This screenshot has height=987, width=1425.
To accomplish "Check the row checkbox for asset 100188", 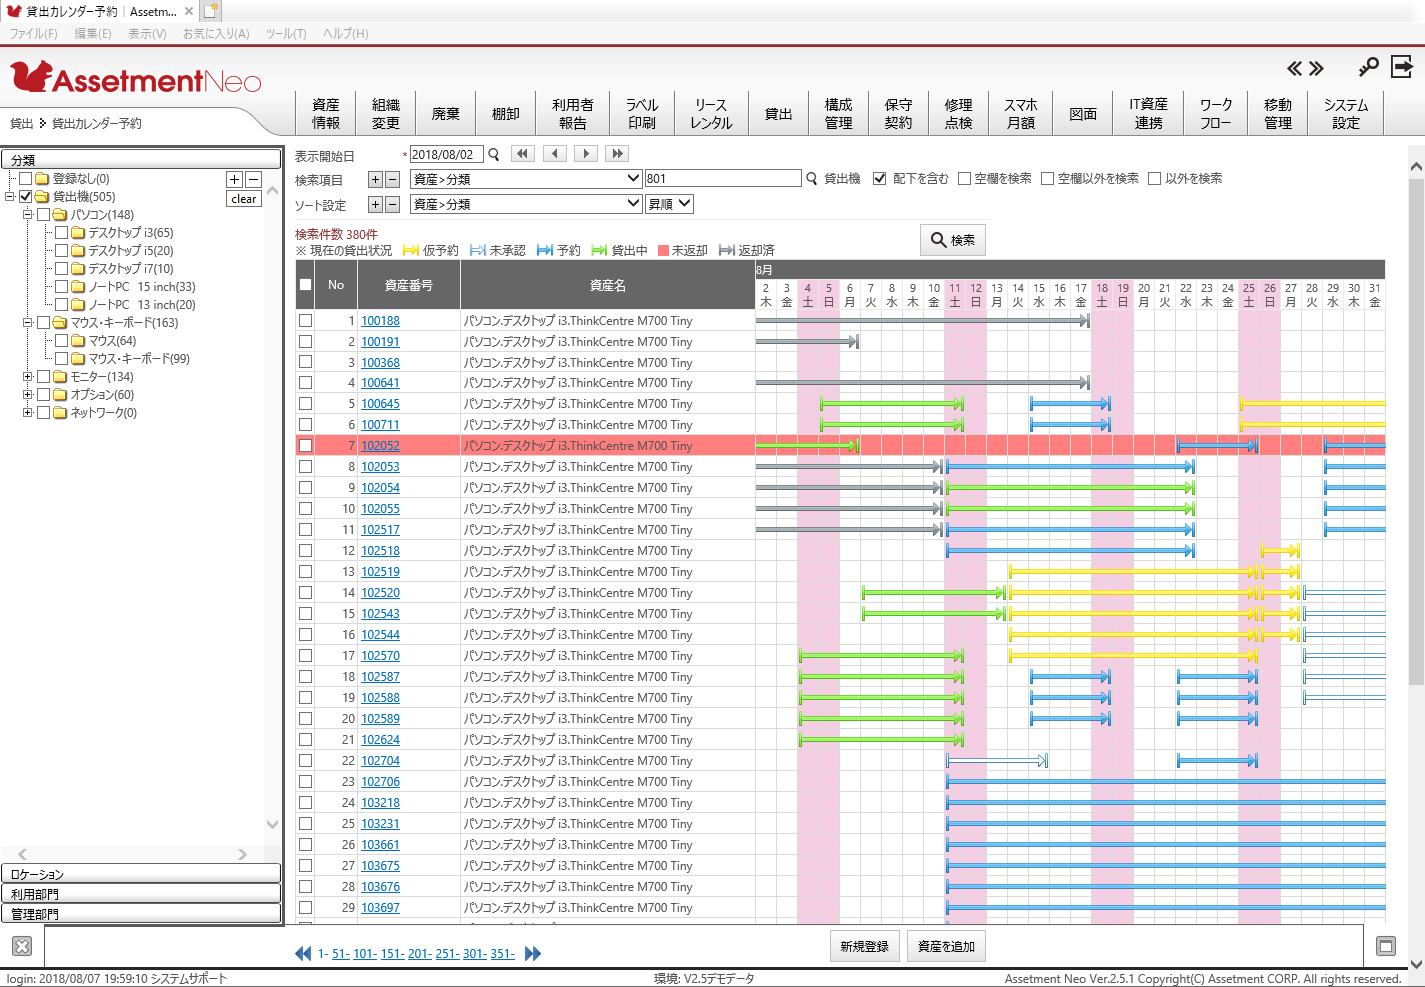I will [x=306, y=321].
